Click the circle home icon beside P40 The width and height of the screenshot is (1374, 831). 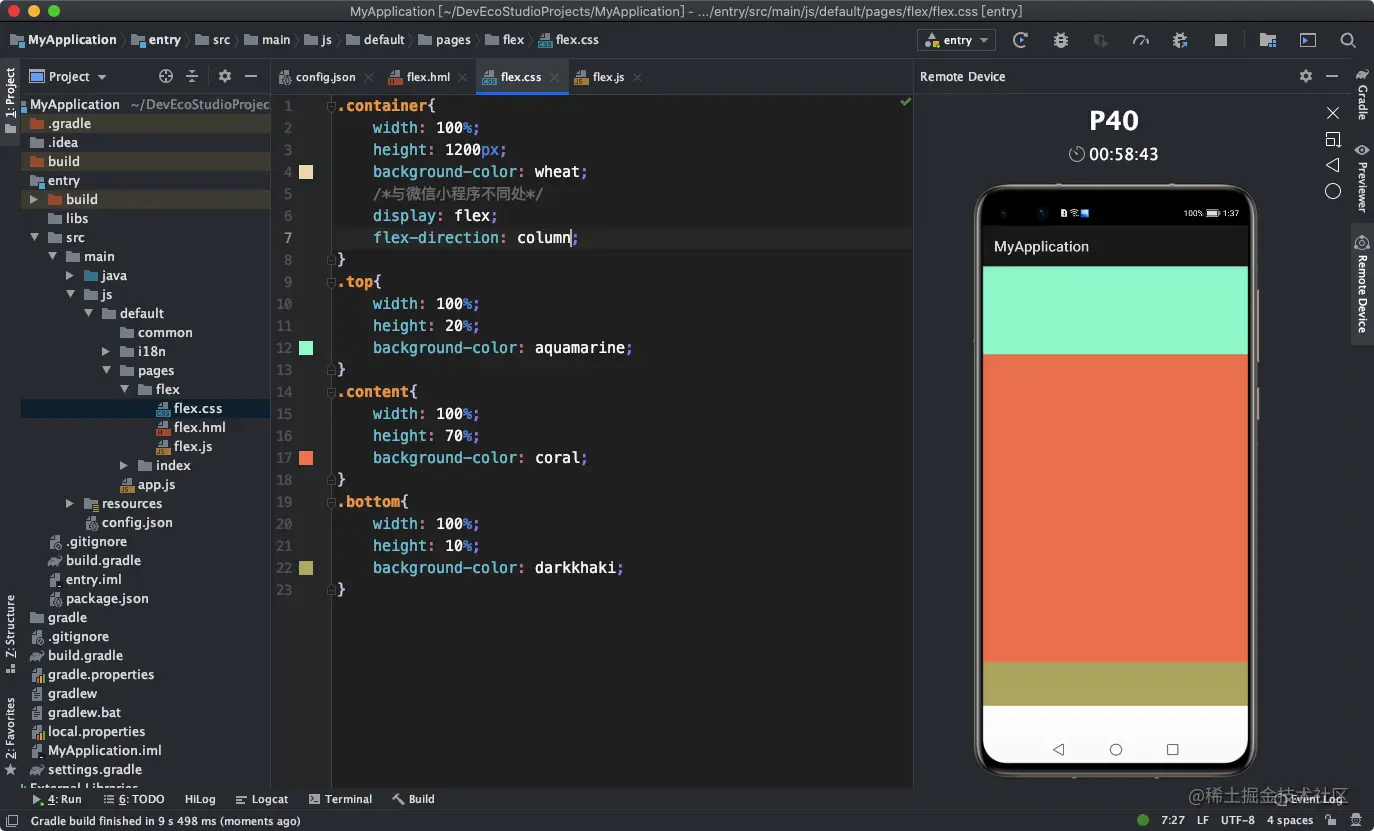click(x=1333, y=191)
